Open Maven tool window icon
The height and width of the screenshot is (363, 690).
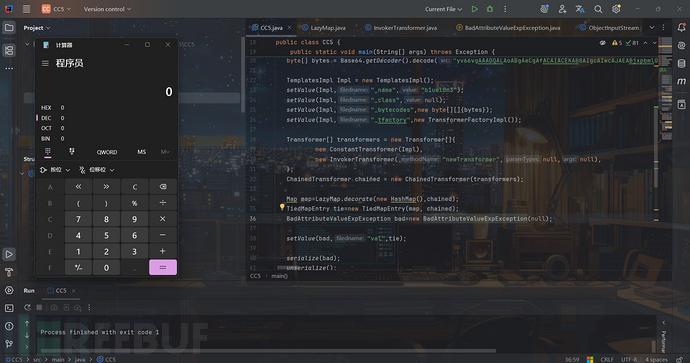(681, 81)
